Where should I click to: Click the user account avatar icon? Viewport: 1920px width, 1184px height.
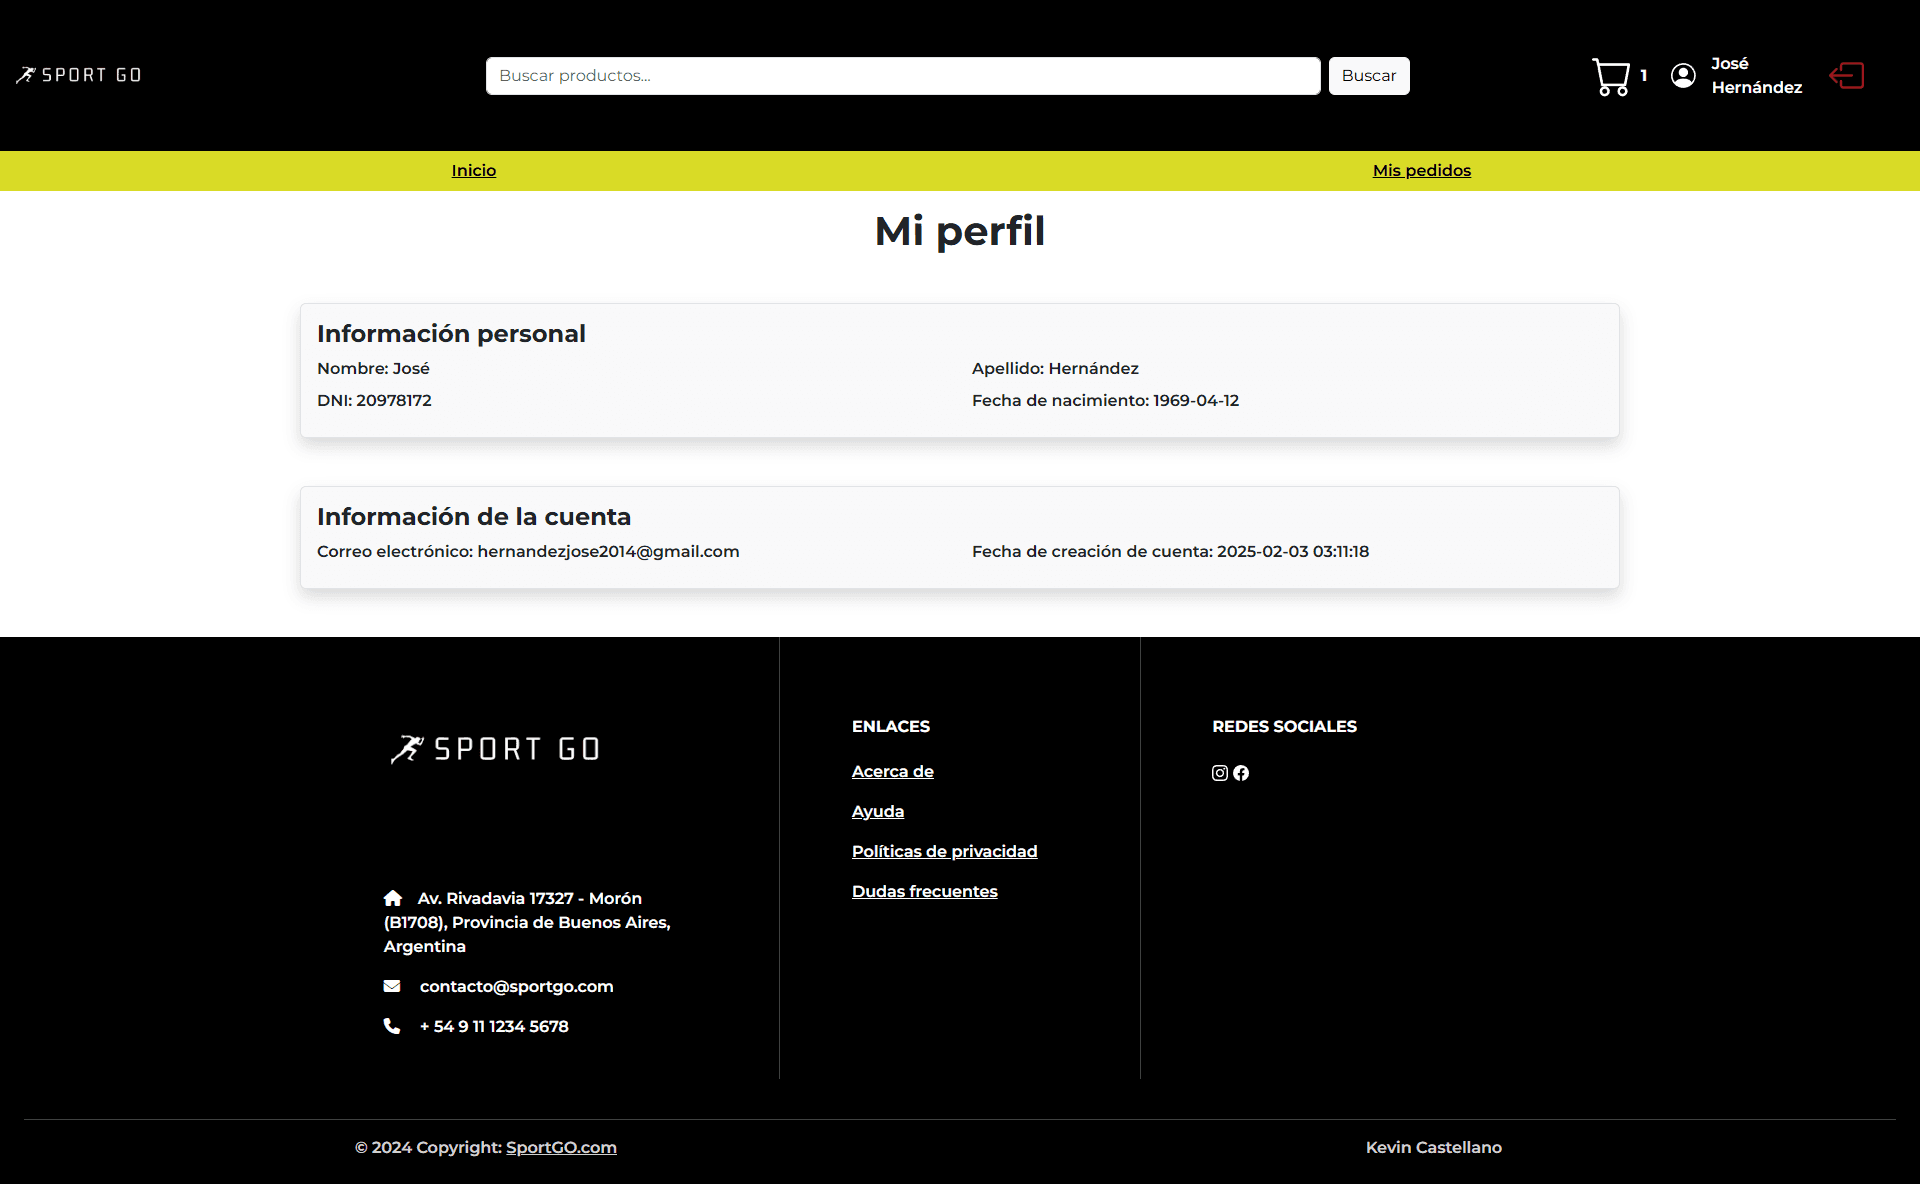point(1684,76)
